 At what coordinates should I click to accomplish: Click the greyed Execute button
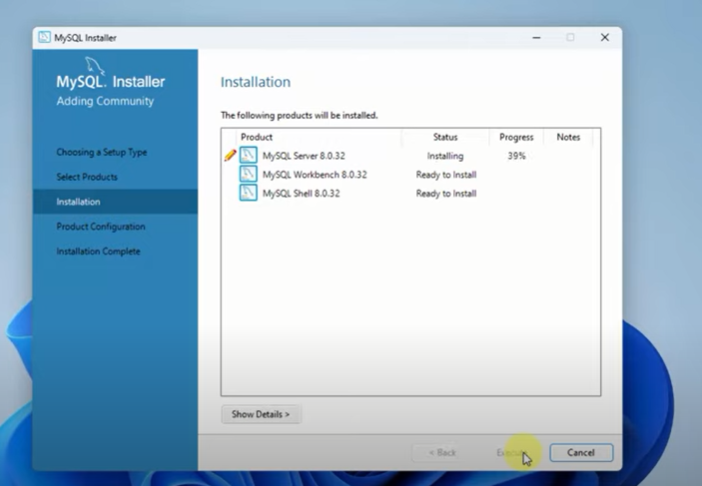512,452
